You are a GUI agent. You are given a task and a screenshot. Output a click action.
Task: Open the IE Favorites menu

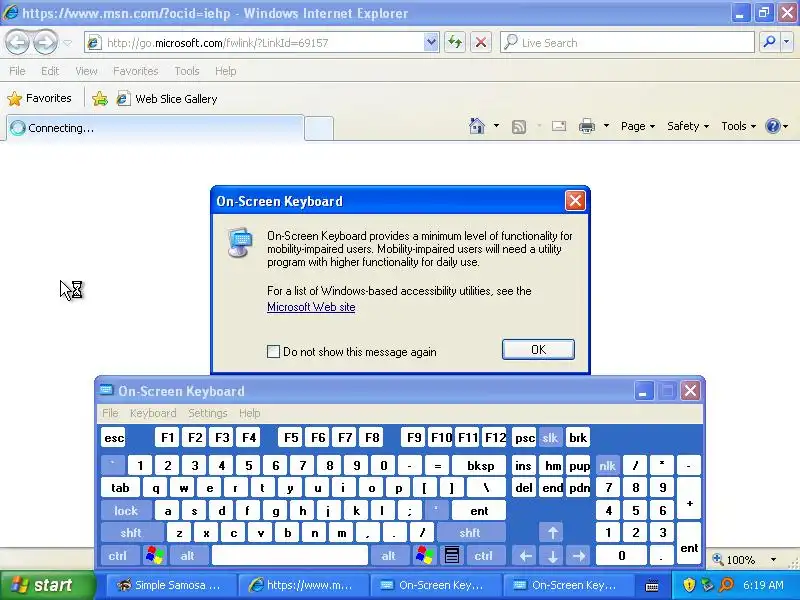136,71
